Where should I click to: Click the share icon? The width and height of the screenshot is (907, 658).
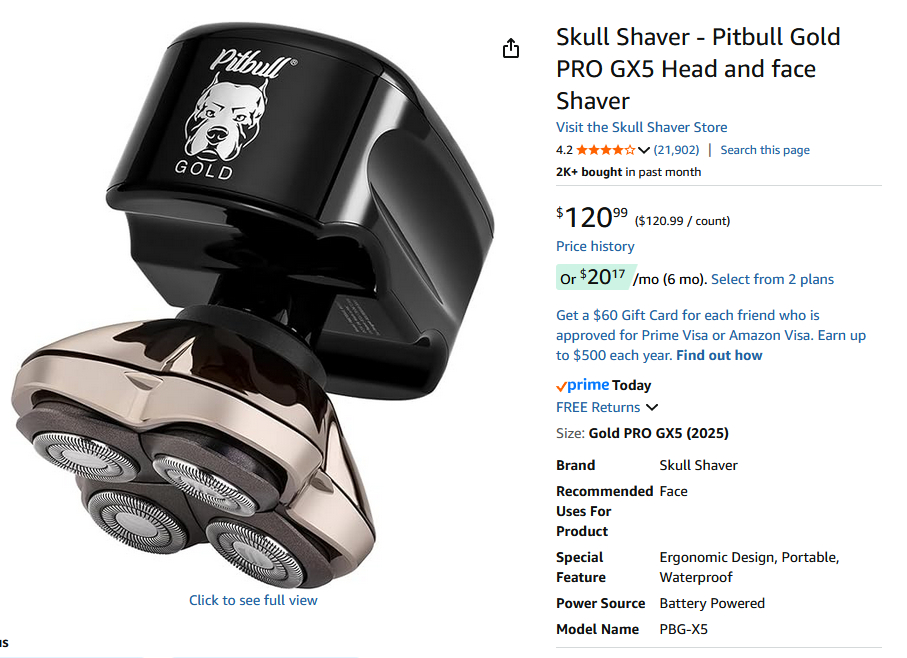(x=511, y=48)
